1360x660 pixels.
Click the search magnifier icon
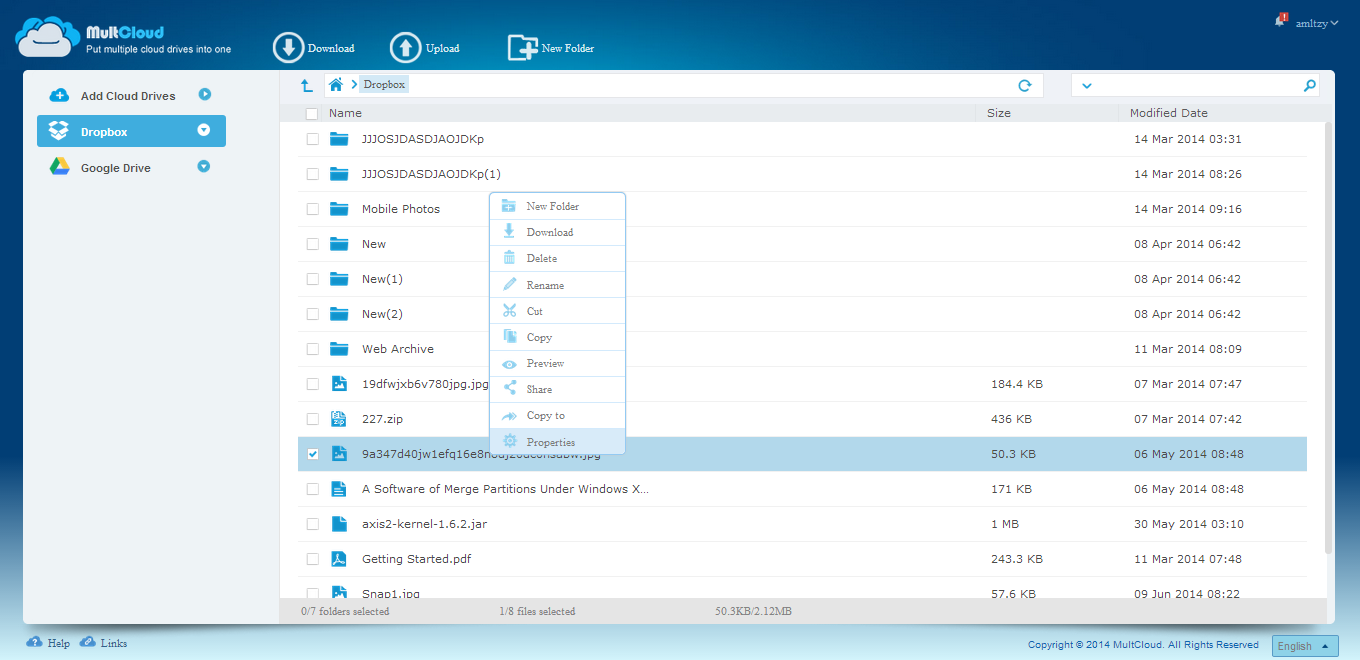click(x=1309, y=86)
